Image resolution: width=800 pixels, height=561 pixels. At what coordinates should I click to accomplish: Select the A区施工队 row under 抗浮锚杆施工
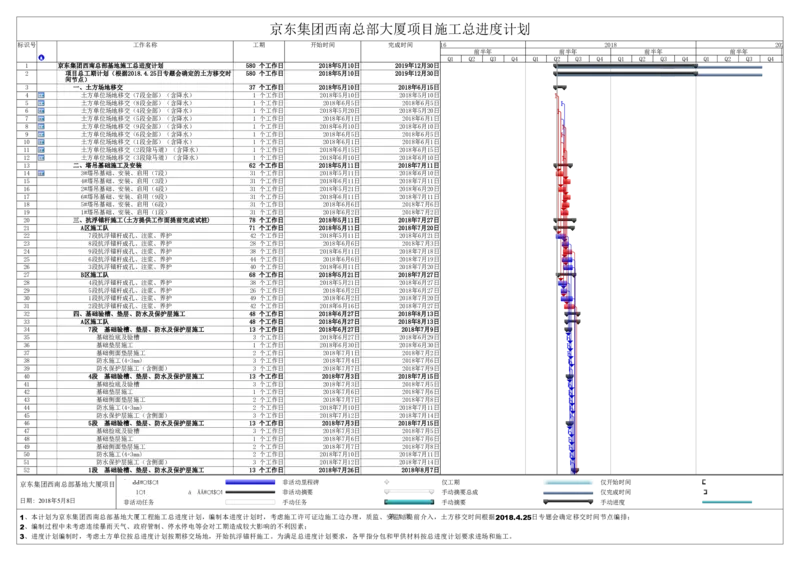pos(98,228)
